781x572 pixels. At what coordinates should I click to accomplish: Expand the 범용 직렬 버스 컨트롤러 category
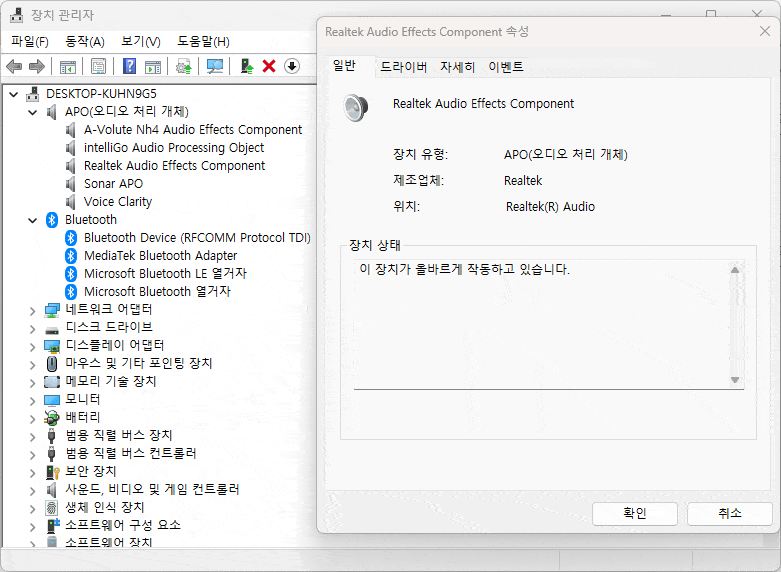(32, 455)
